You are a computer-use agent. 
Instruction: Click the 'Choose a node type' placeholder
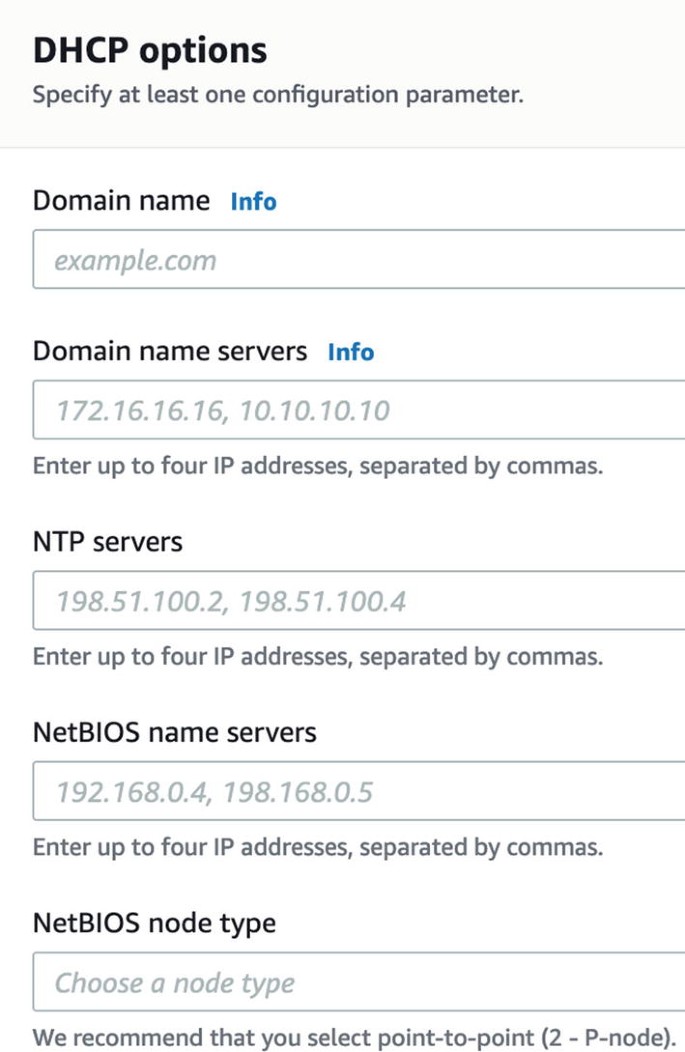pyautogui.click(x=174, y=983)
